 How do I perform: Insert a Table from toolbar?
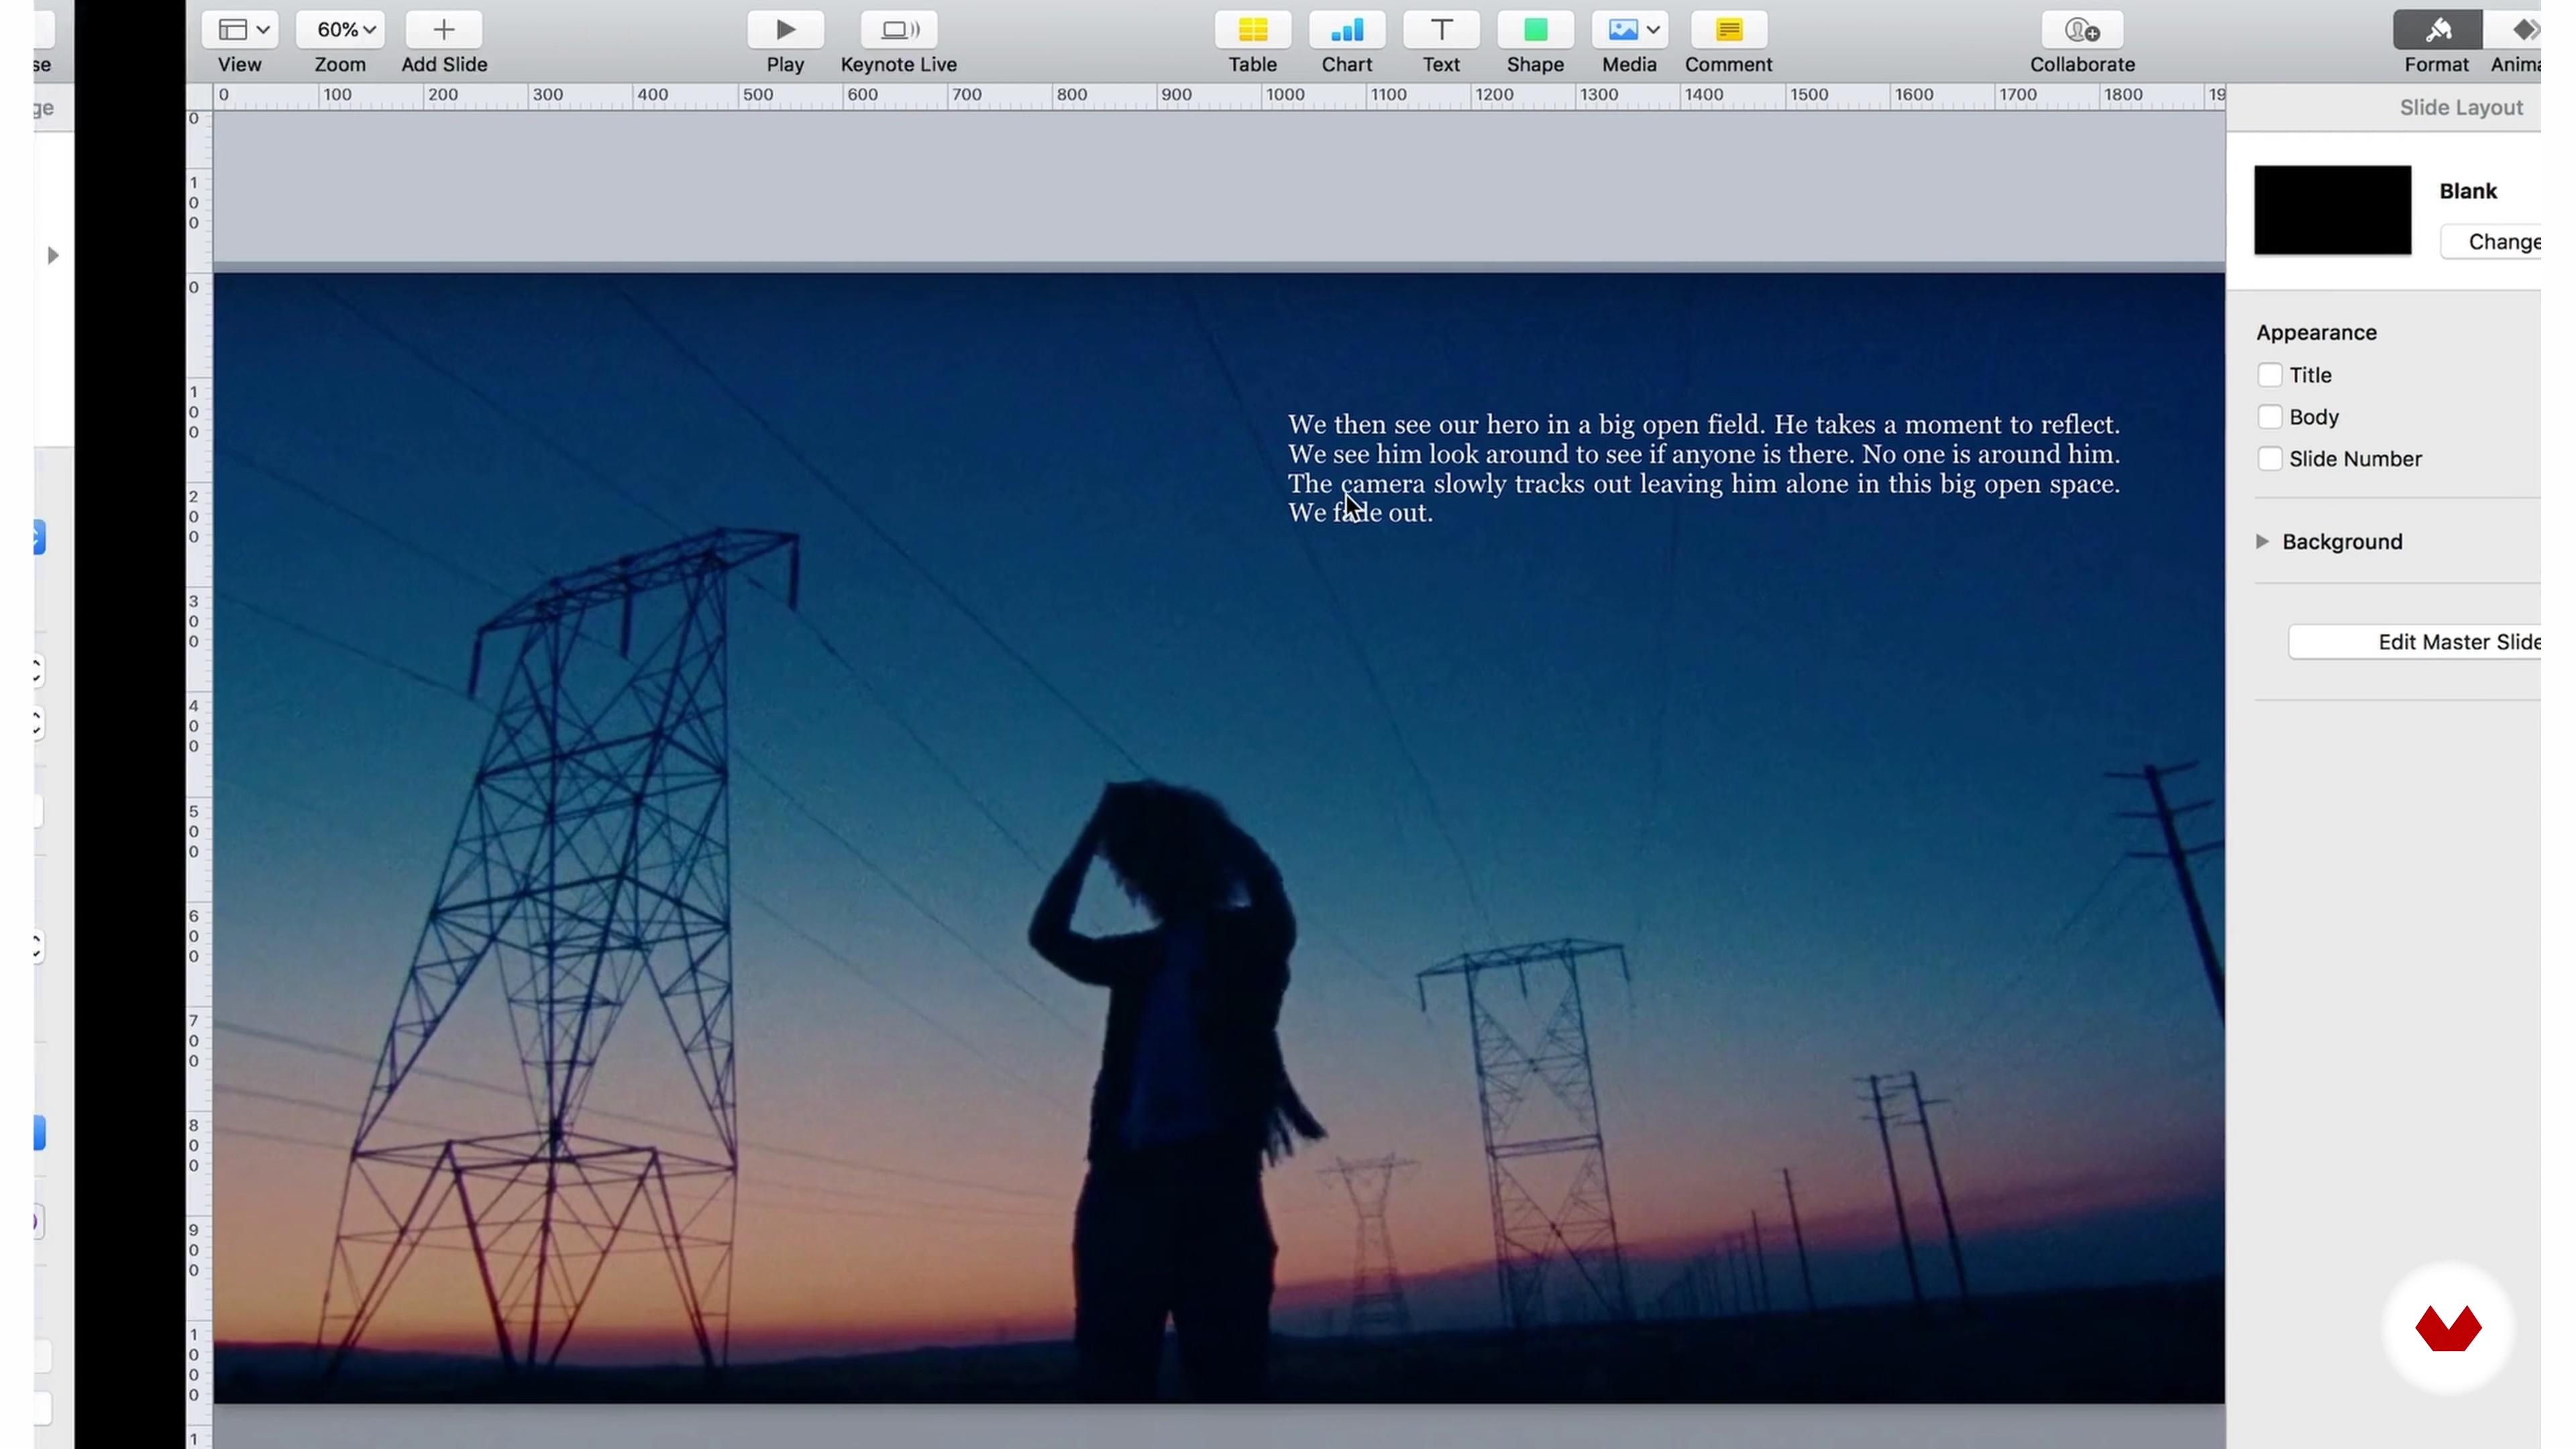[x=1252, y=30]
